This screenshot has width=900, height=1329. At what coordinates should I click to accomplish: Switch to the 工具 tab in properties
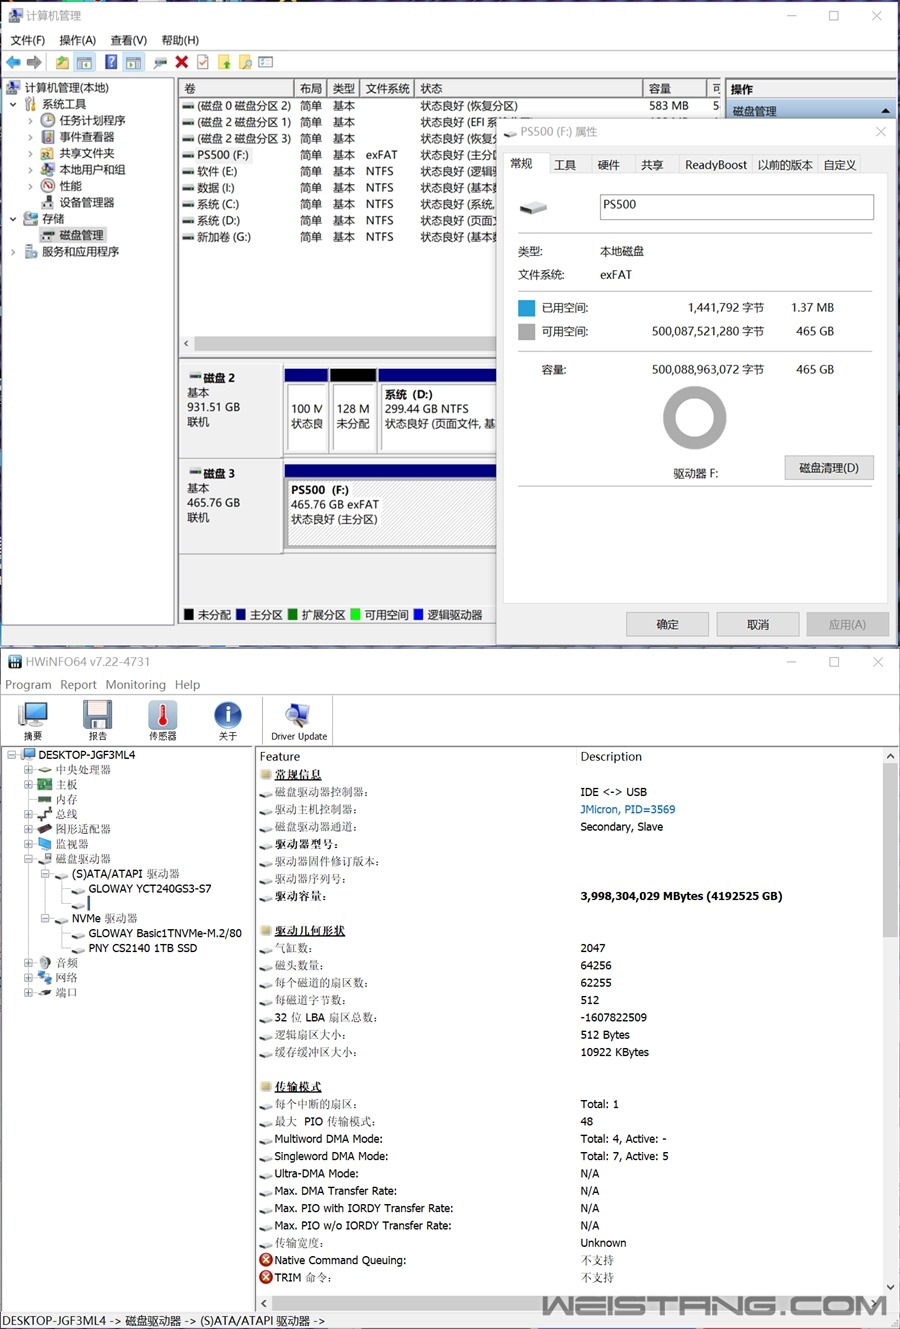pyautogui.click(x=565, y=165)
